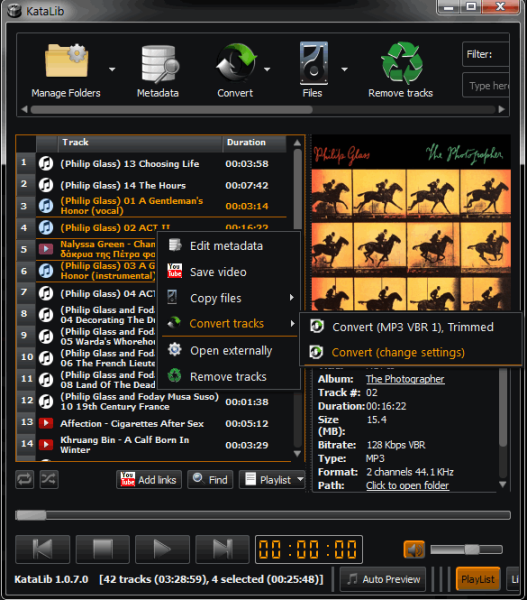Stop playback

coord(103,549)
